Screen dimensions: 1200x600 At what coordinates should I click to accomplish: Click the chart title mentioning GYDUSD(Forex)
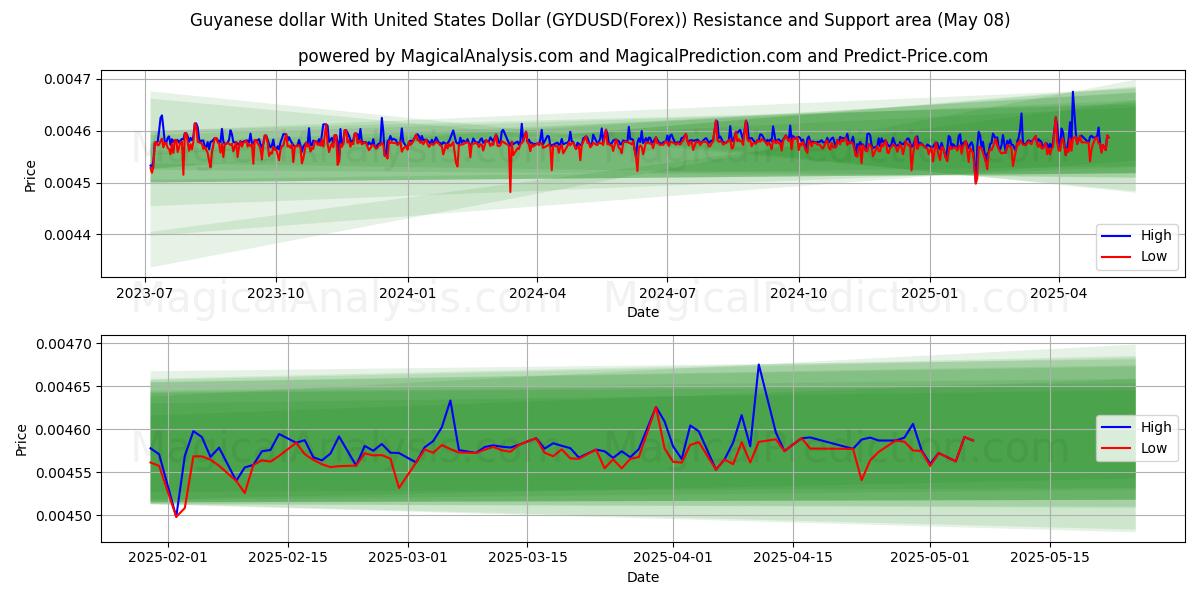click(600, 20)
